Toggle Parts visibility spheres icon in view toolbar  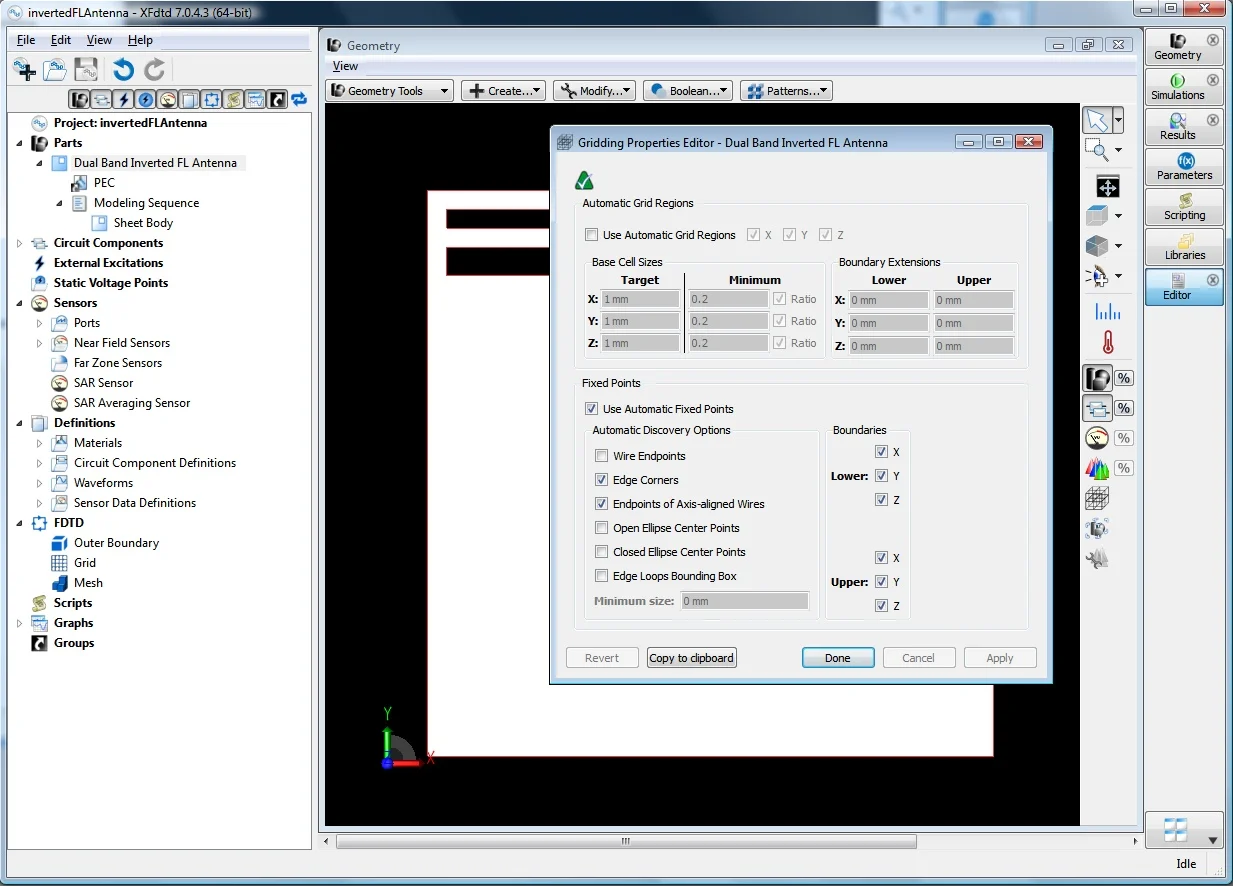[1097, 378]
